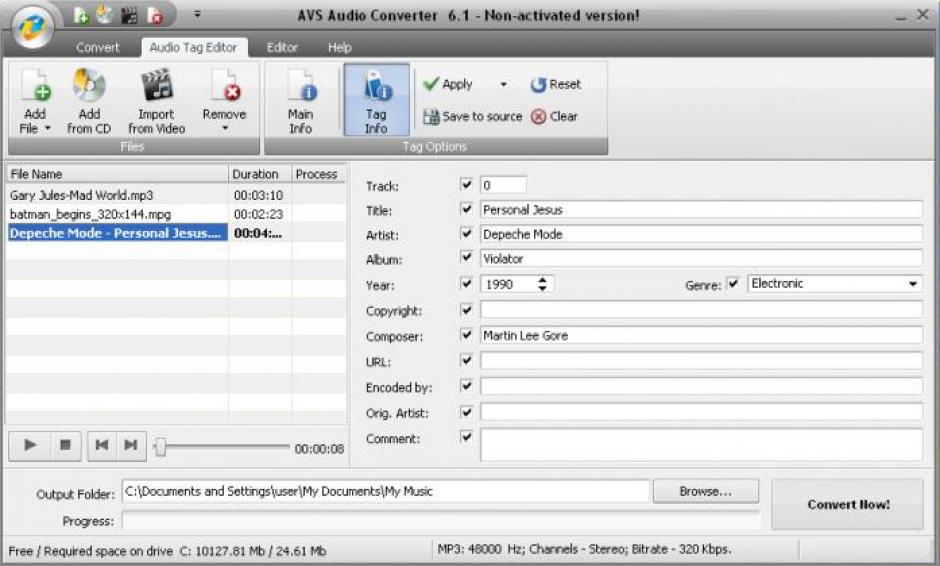Click the Remove file icon
Image resolution: width=940 pixels, height=566 pixels.
pyautogui.click(x=224, y=88)
